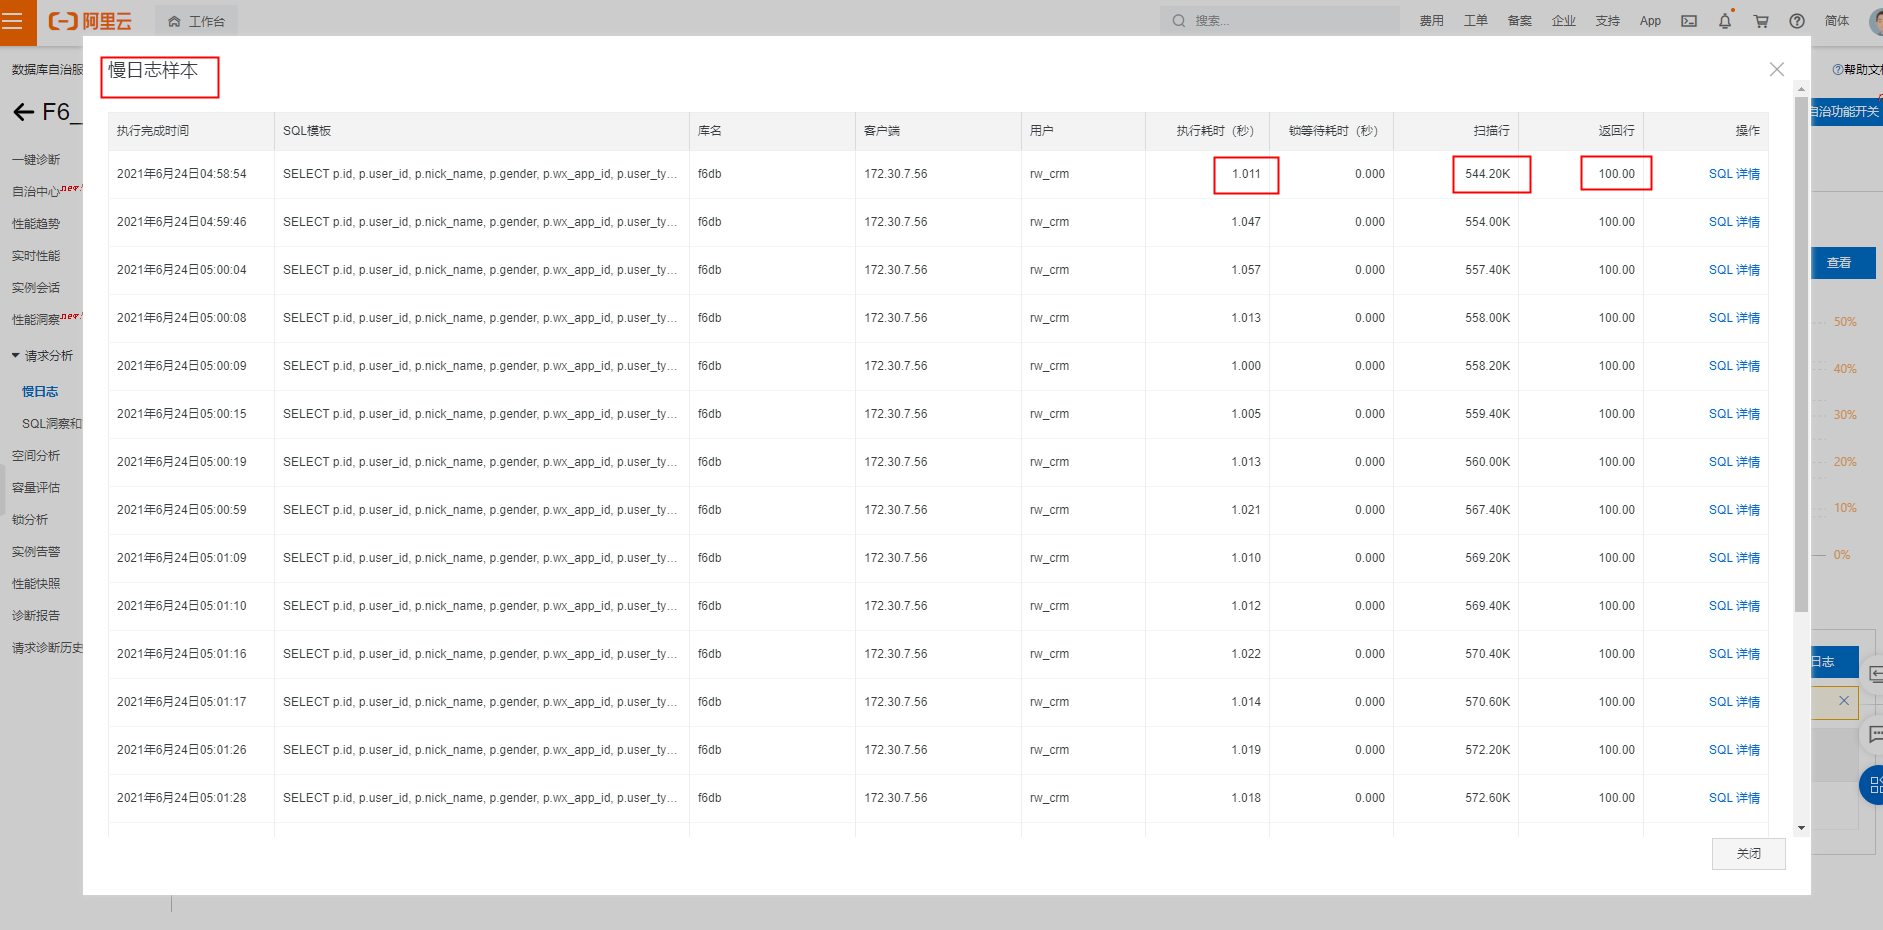Close the 慢日志样本 dialog with X
This screenshot has width=1883, height=930.
coord(1776,69)
